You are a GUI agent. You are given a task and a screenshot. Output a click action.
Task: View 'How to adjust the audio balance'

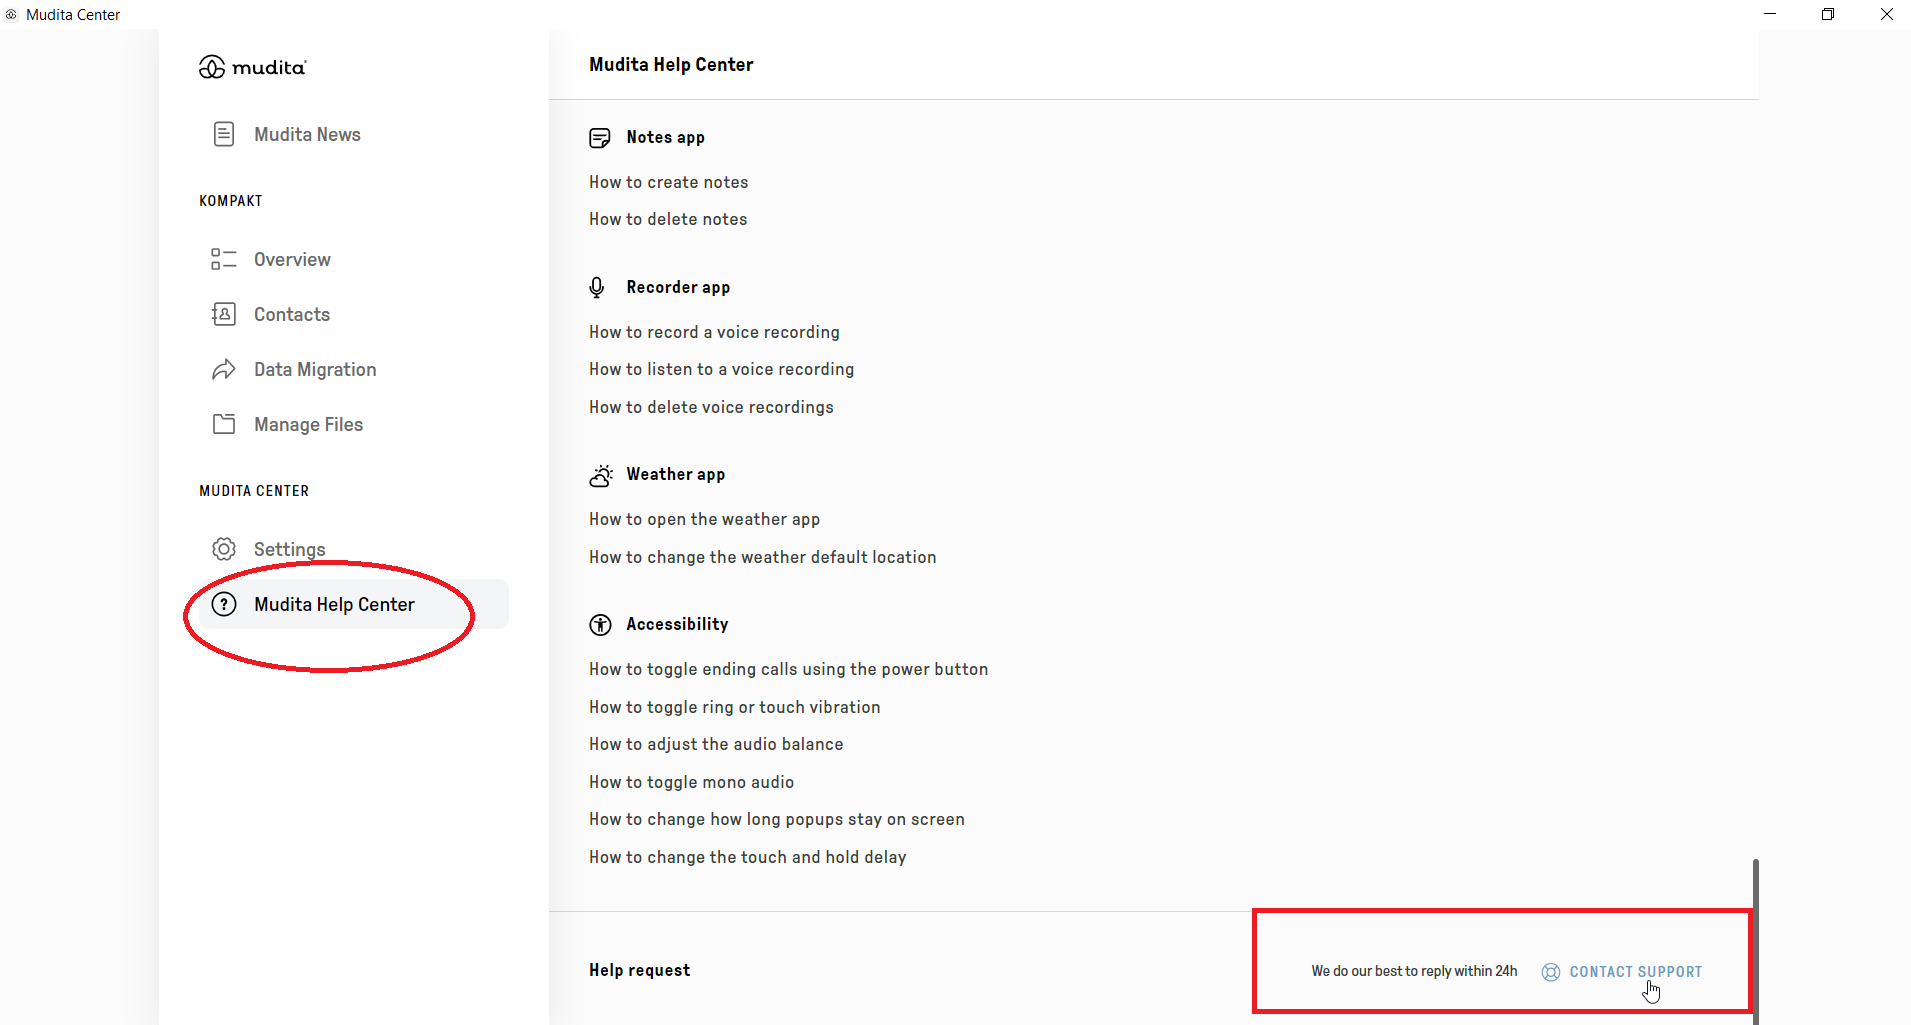coord(716,744)
